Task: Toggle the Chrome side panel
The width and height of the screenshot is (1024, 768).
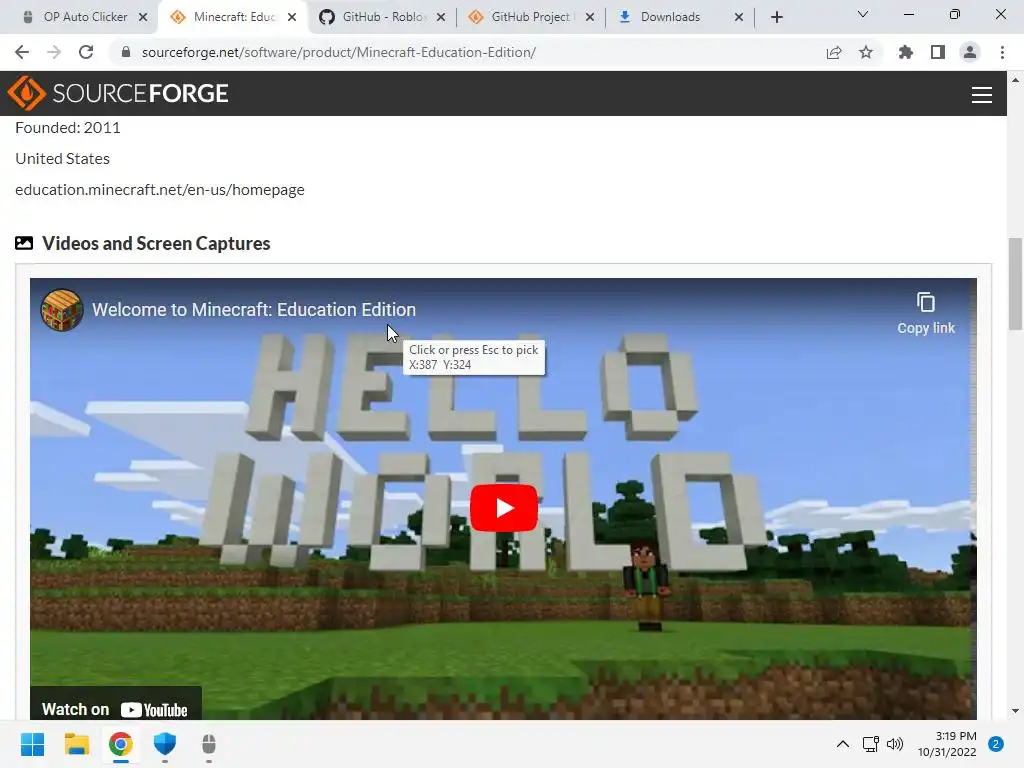Action: 938,52
